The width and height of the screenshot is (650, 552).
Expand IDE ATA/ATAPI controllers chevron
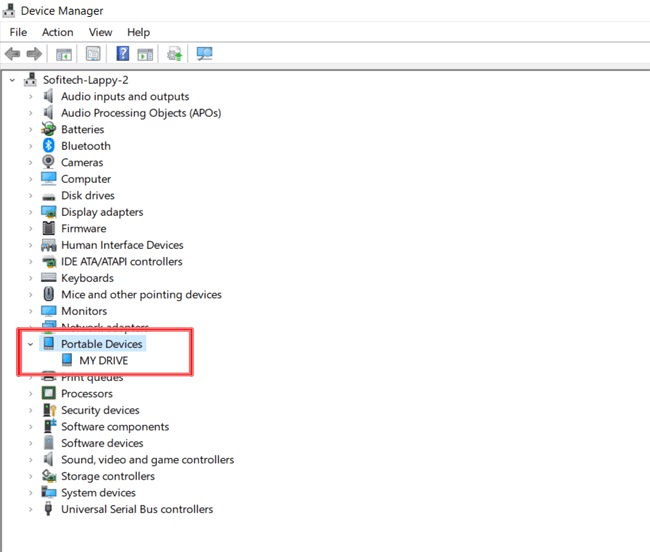[30, 261]
